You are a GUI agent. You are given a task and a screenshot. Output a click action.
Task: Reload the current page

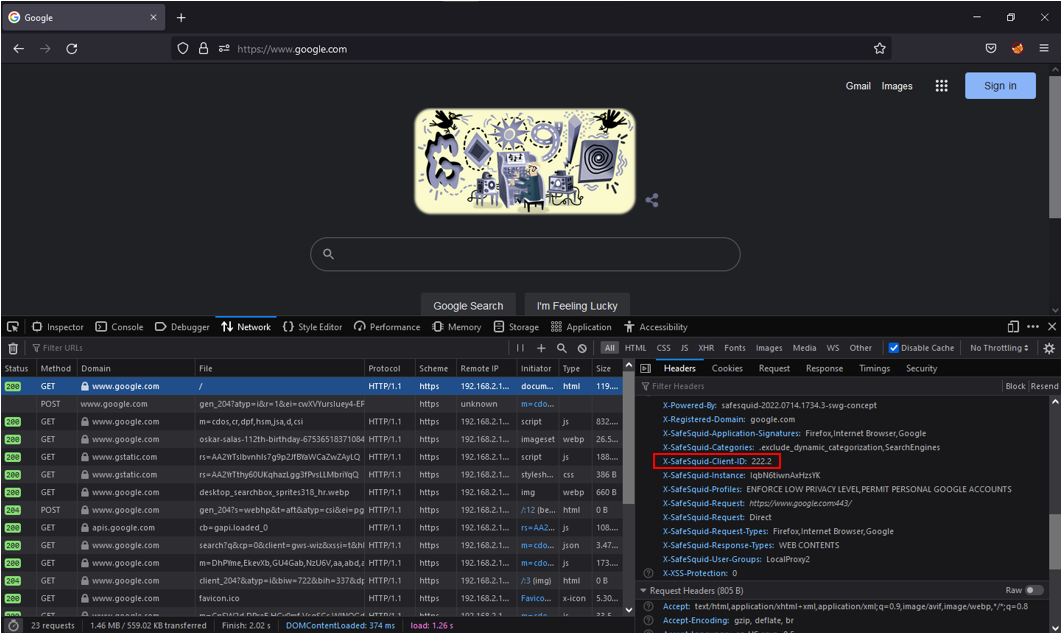click(72, 49)
